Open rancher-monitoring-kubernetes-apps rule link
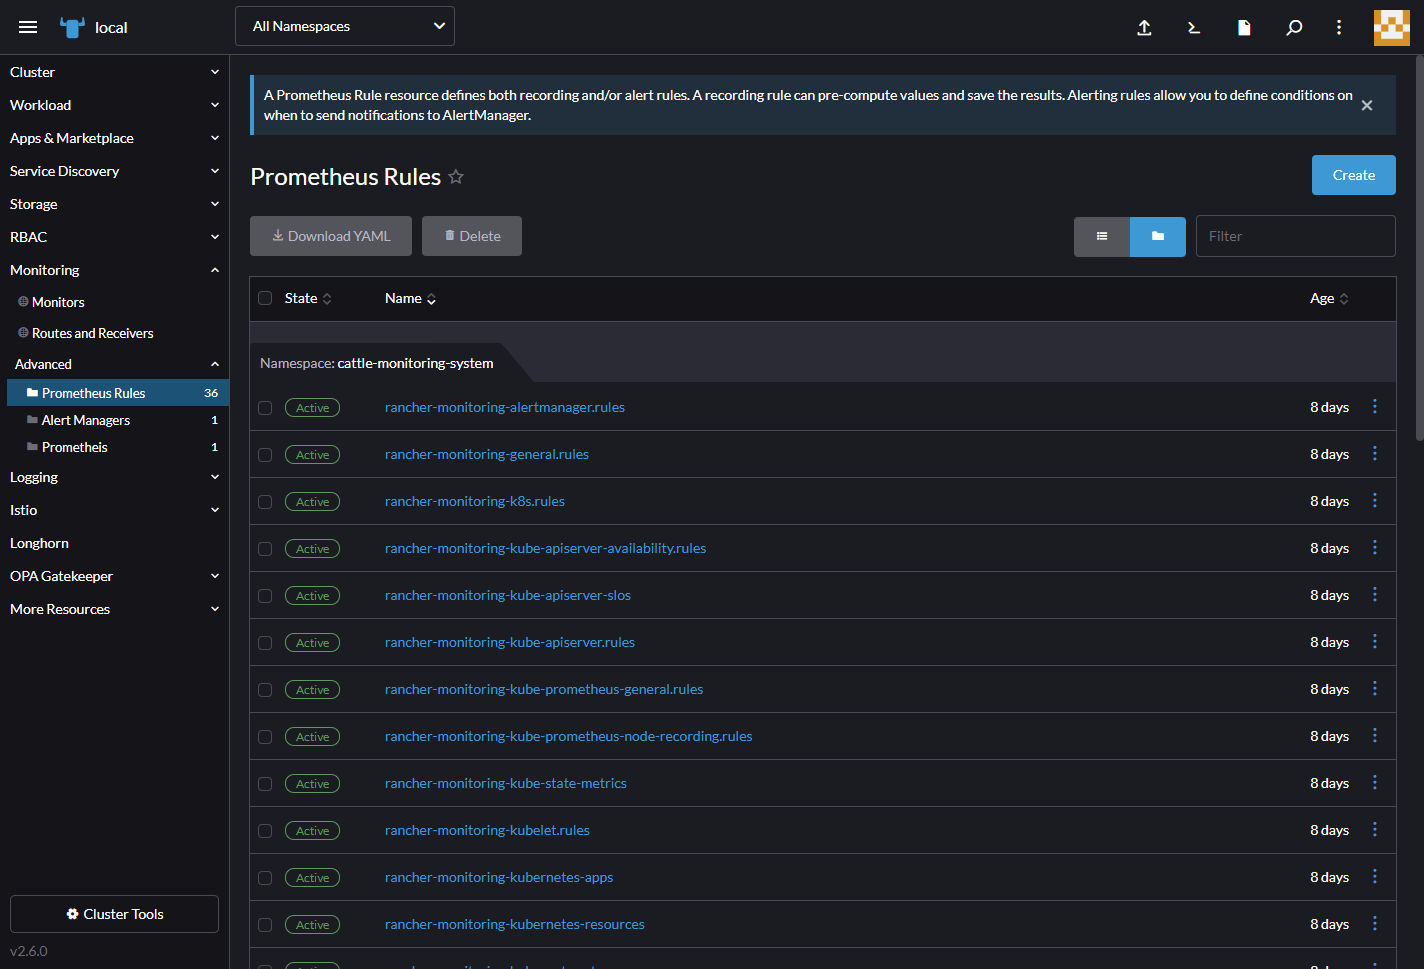1424x969 pixels. point(499,877)
